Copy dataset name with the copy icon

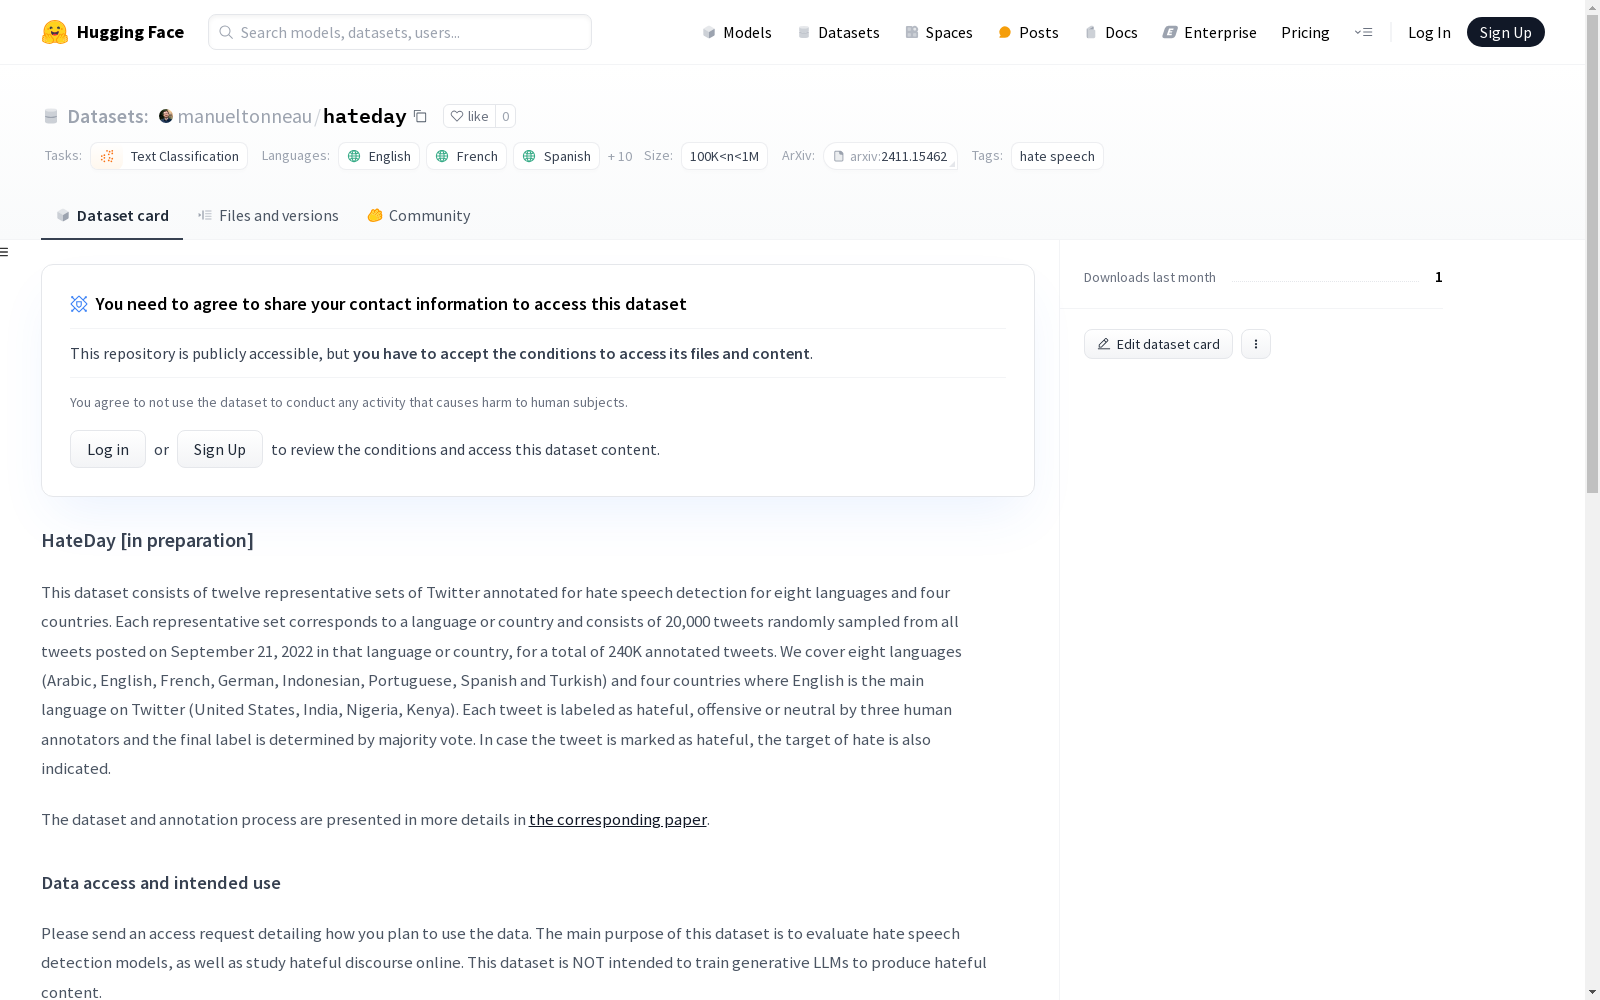click(420, 116)
